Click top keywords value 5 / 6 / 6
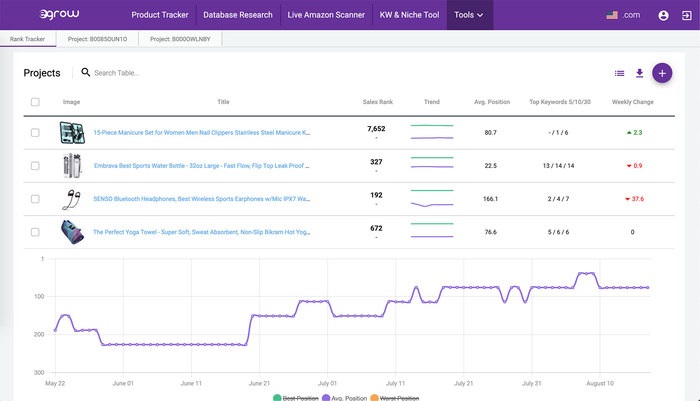 coord(558,232)
